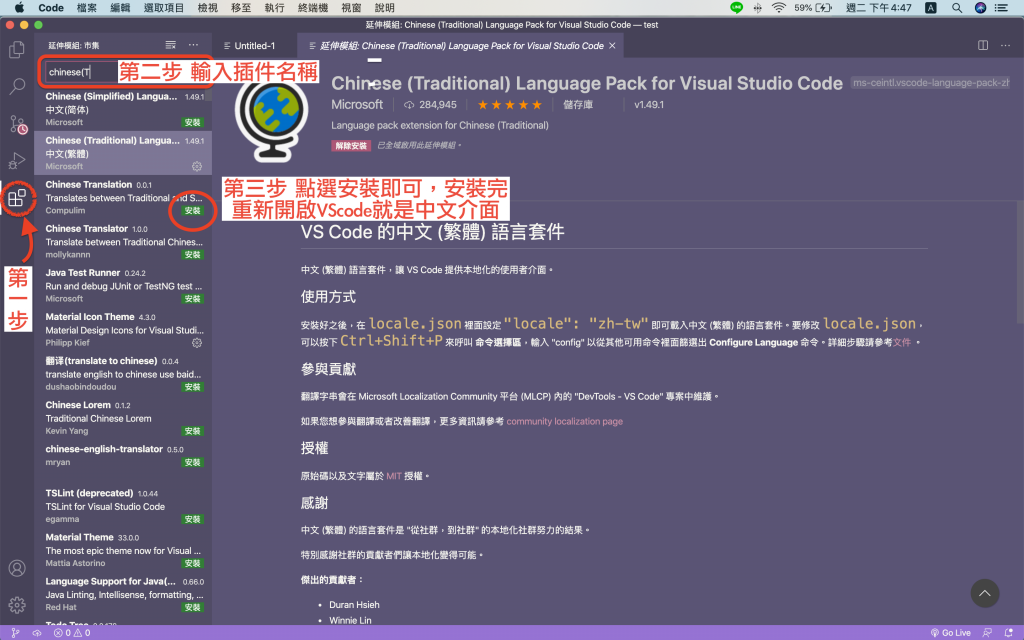Open the 儲存庫 repository link

578,104
